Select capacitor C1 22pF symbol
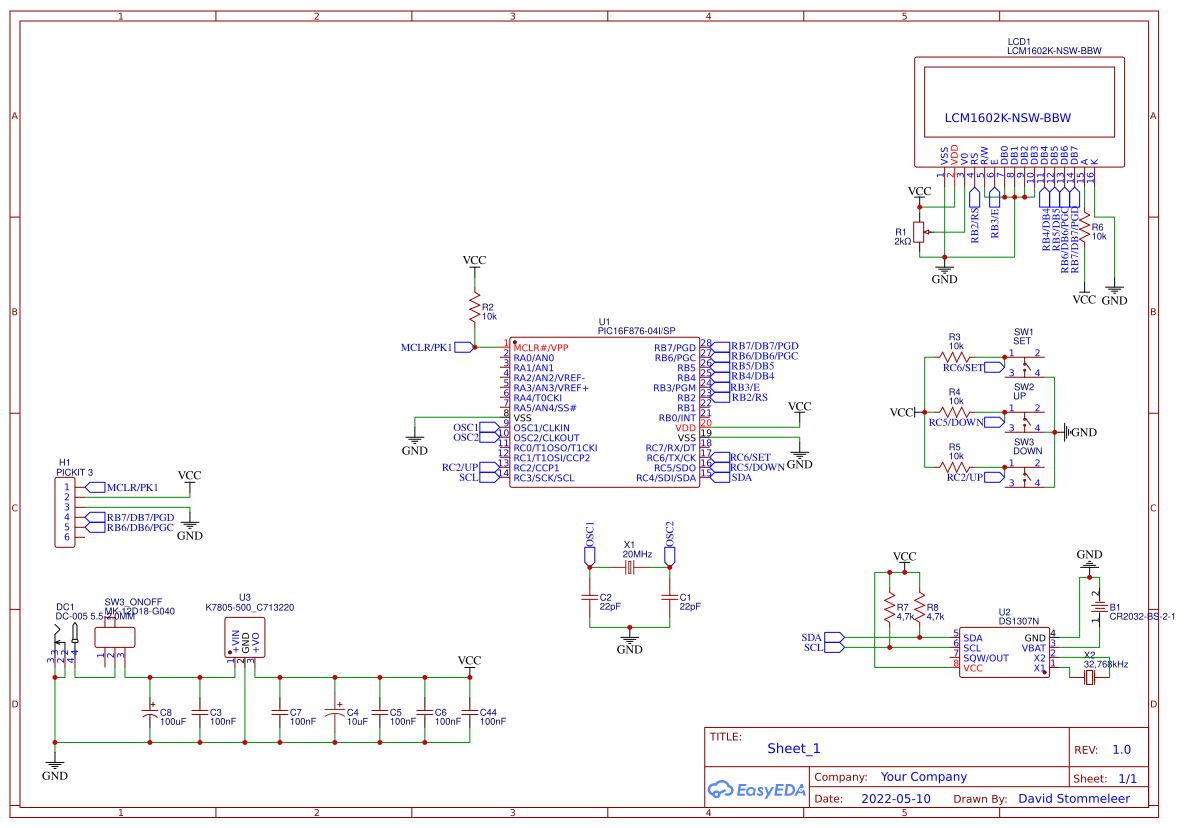This screenshot has height=828, width=1186. (669, 597)
